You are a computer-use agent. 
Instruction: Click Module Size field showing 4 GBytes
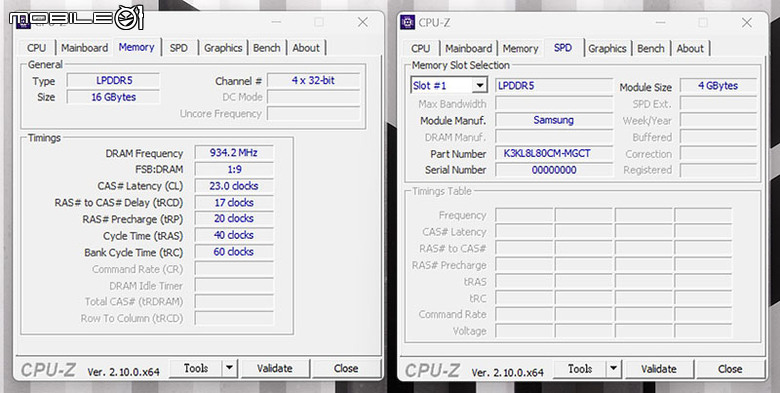coord(718,86)
